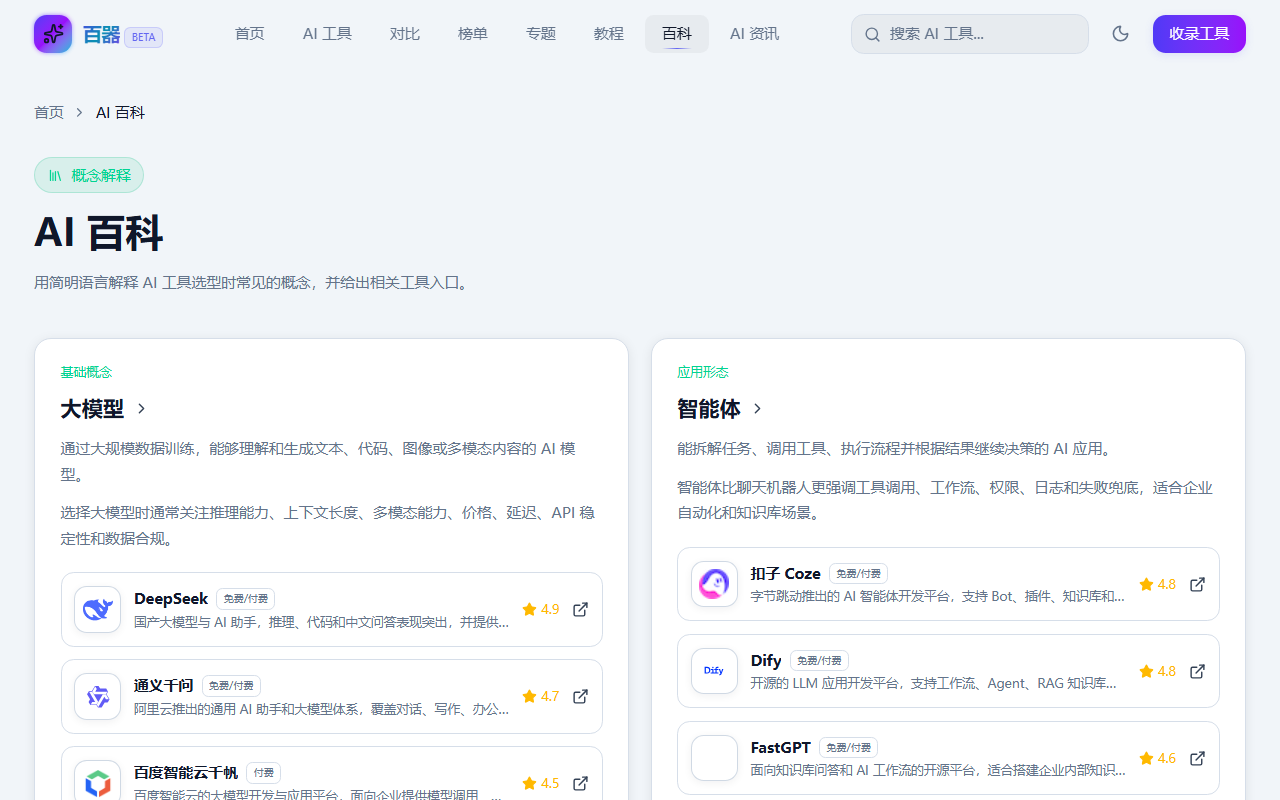
Task: Click the Dify logo
Action: click(x=714, y=671)
